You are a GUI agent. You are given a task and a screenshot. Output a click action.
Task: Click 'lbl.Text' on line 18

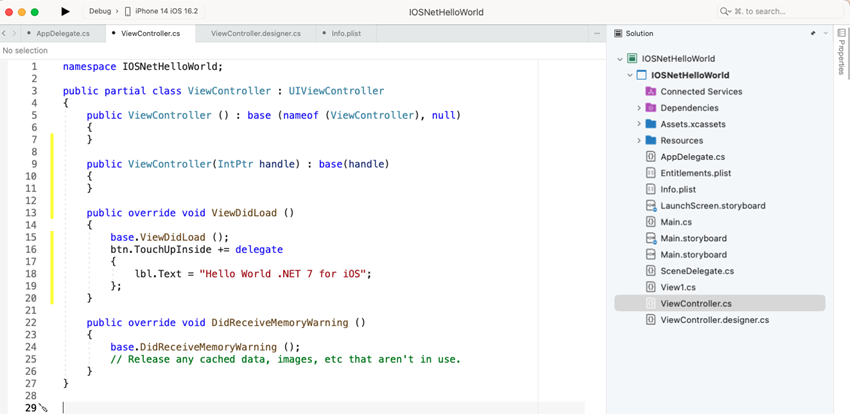158,274
